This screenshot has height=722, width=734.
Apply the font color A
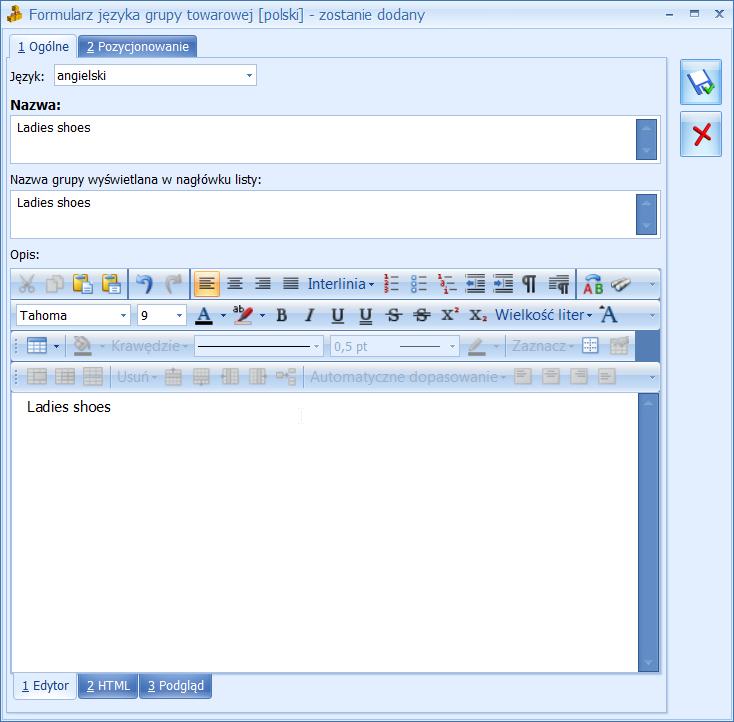[204, 315]
